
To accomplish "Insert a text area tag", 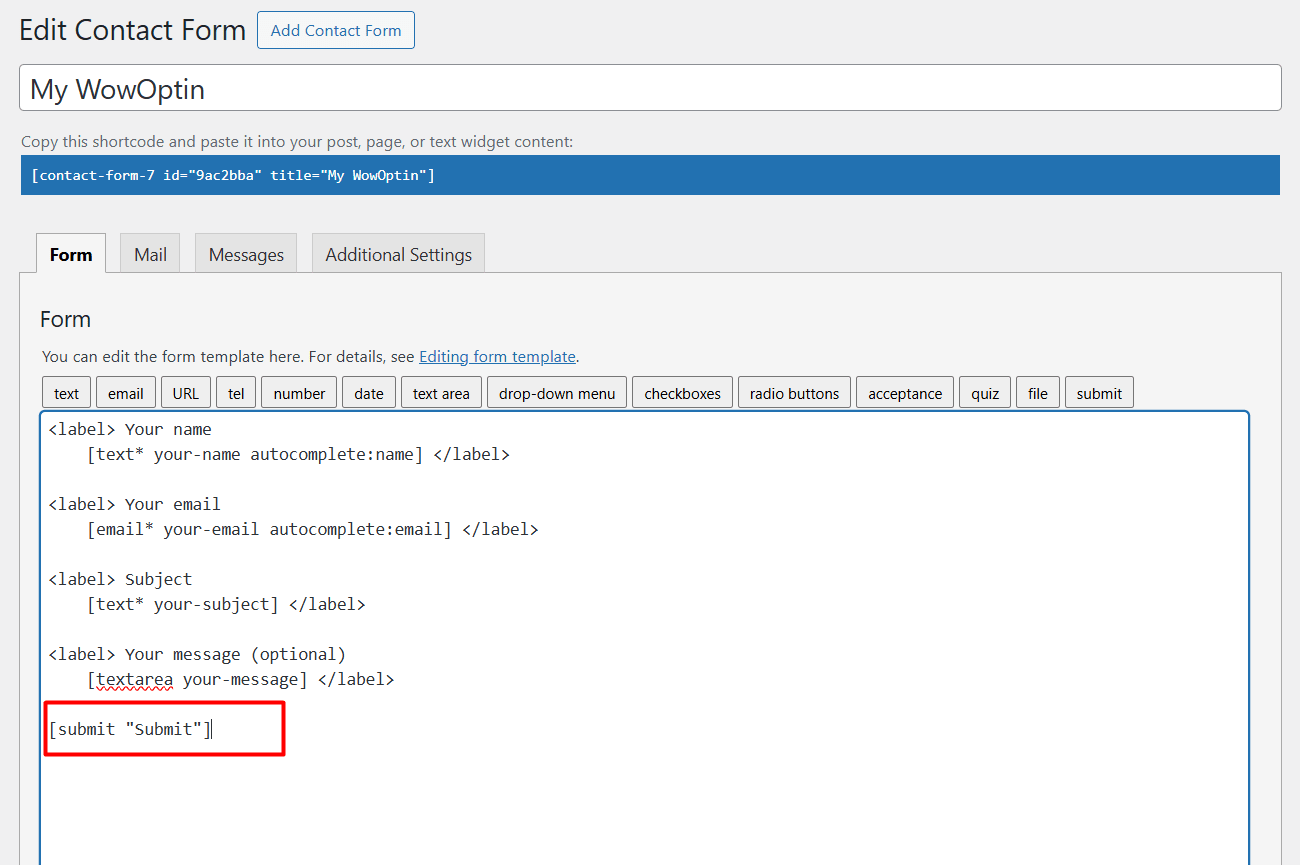I will point(441,393).
